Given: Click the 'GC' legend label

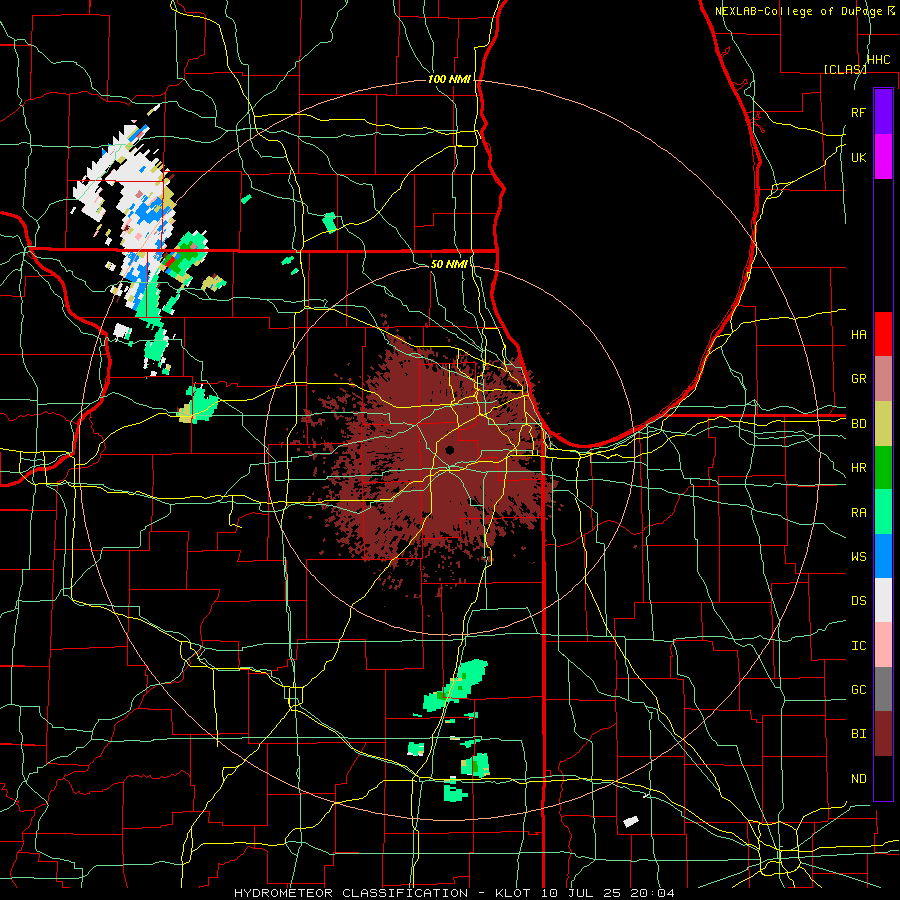Looking at the screenshot, I should 858,690.
